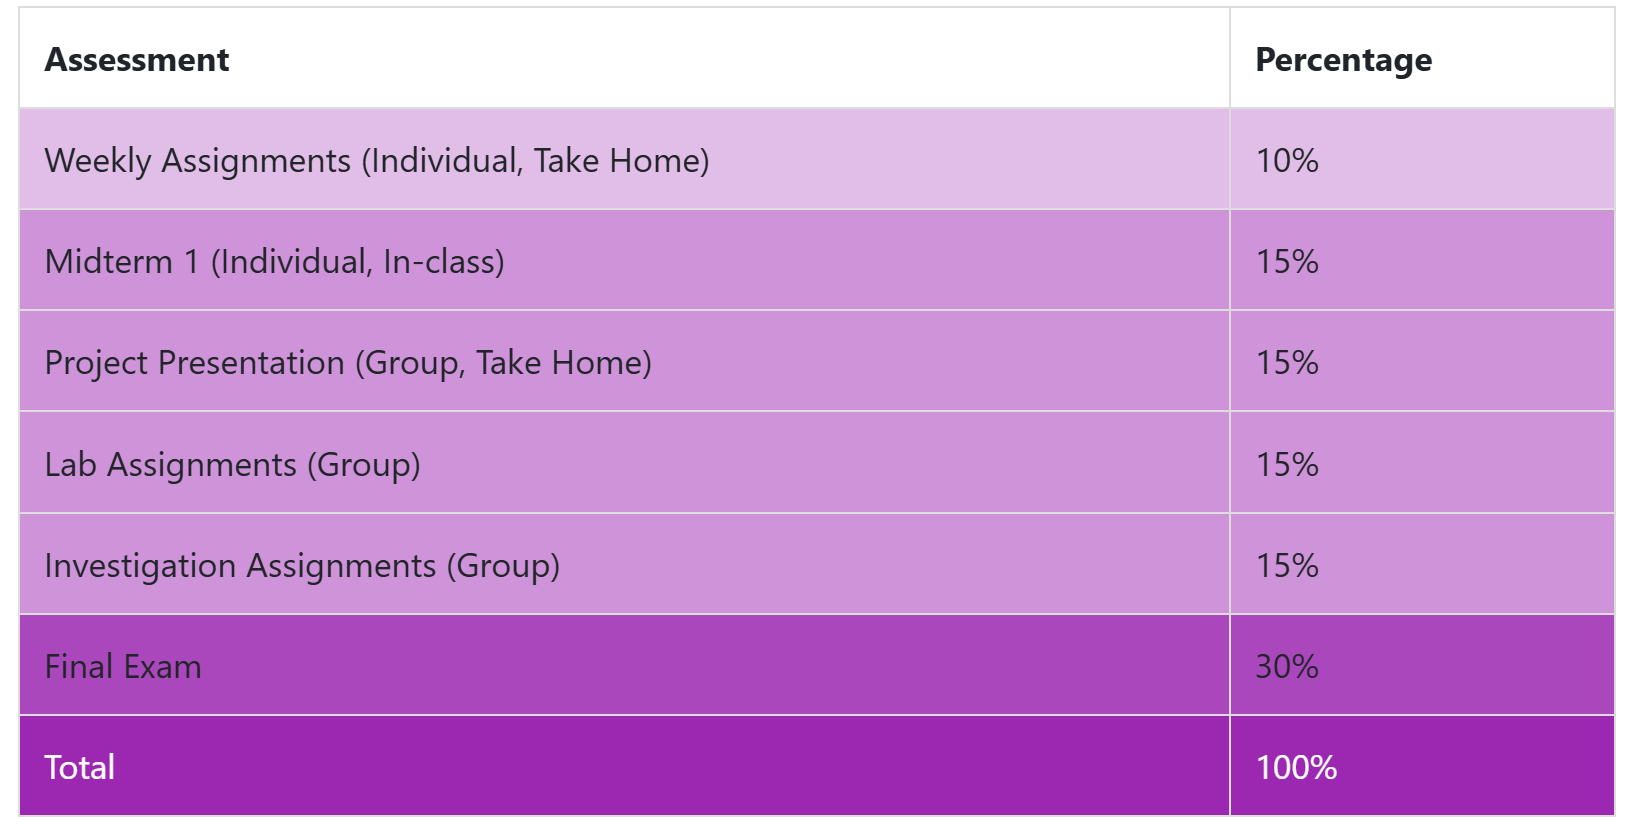
Task: Click the Assessment column header
Action: [x=137, y=60]
